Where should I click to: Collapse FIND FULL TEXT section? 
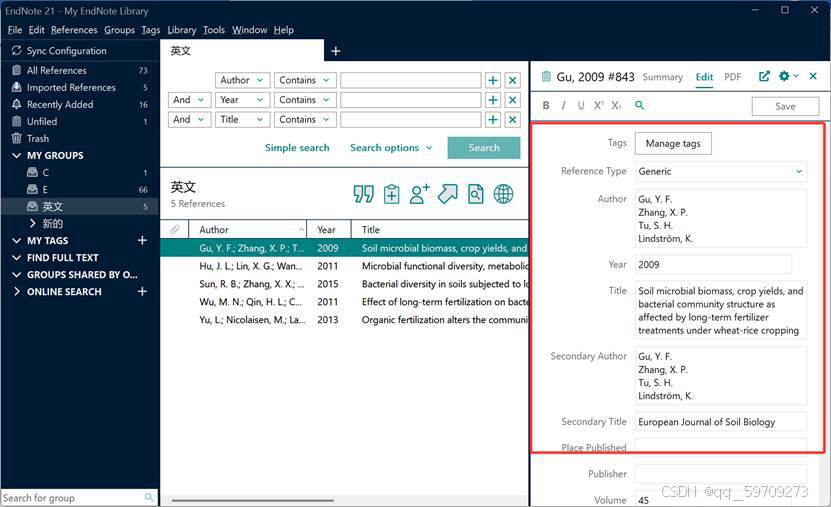pyautogui.click(x=16, y=257)
